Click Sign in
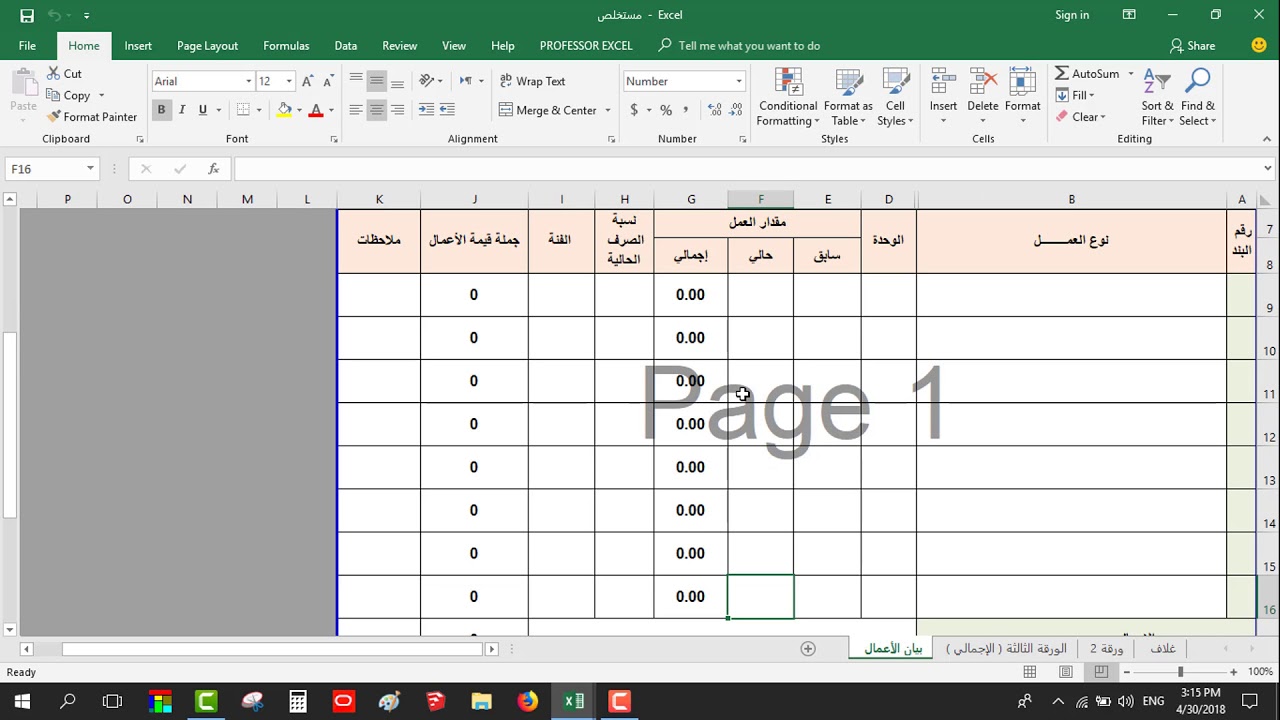The image size is (1280, 720). (1072, 15)
